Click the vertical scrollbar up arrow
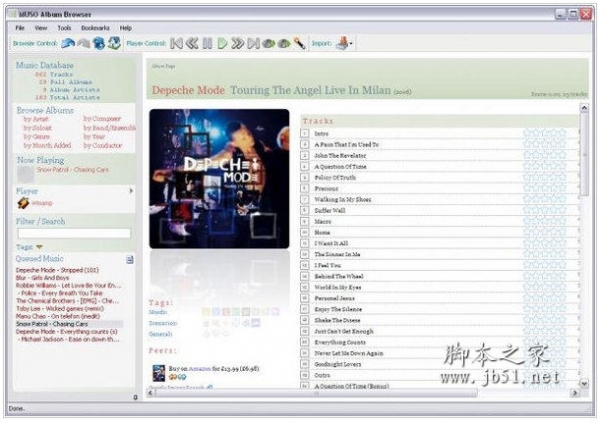Screen dimensions: 600x423 click(x=584, y=108)
